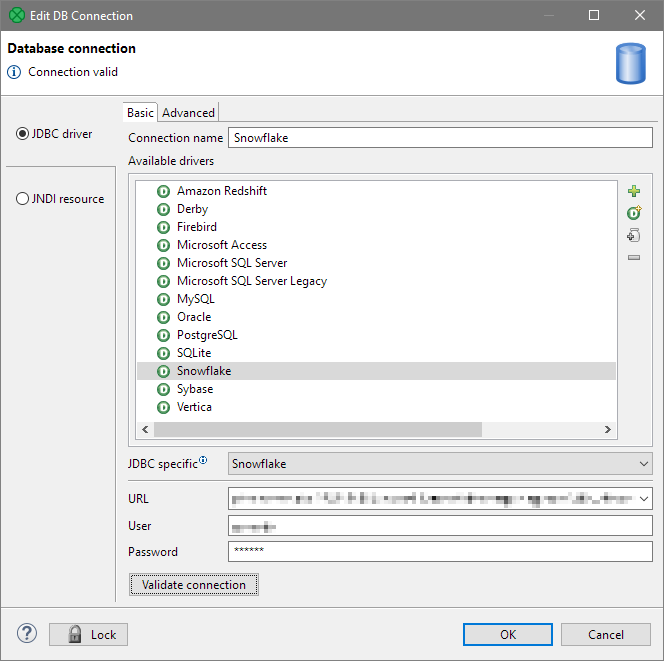Click the horizontal scrollbar thumb in drivers list

tap(318, 429)
